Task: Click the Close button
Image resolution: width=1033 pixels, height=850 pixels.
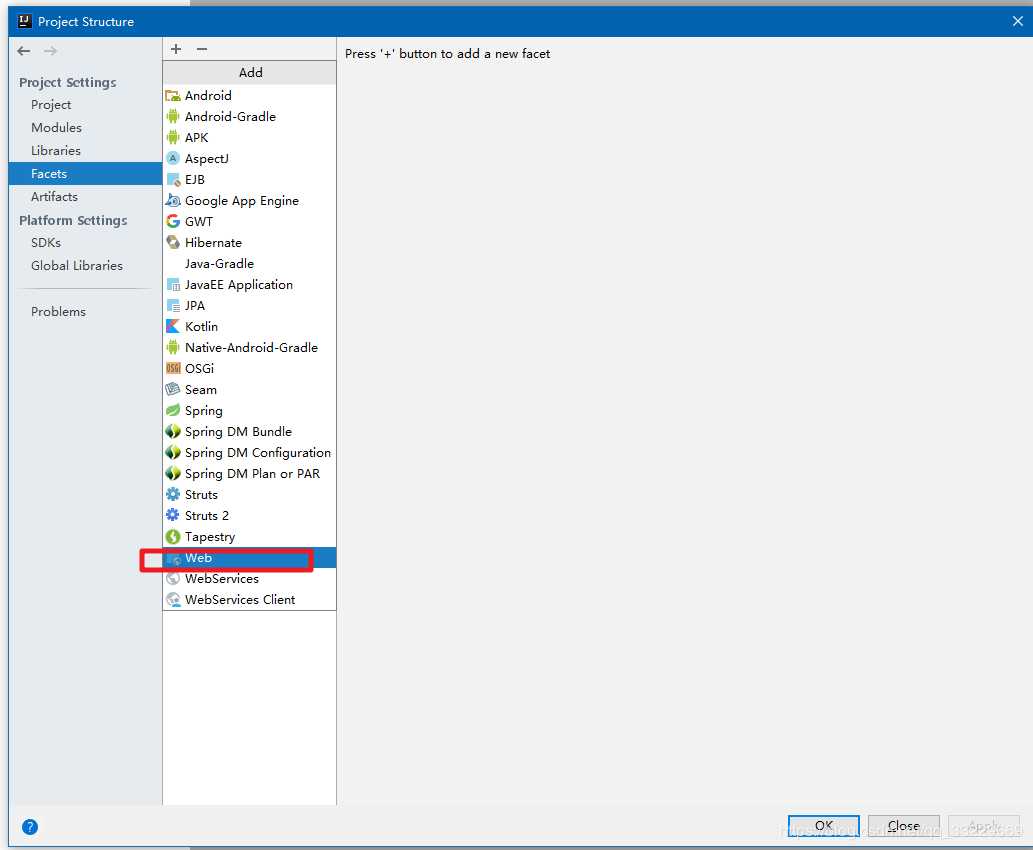Action: pos(903,826)
